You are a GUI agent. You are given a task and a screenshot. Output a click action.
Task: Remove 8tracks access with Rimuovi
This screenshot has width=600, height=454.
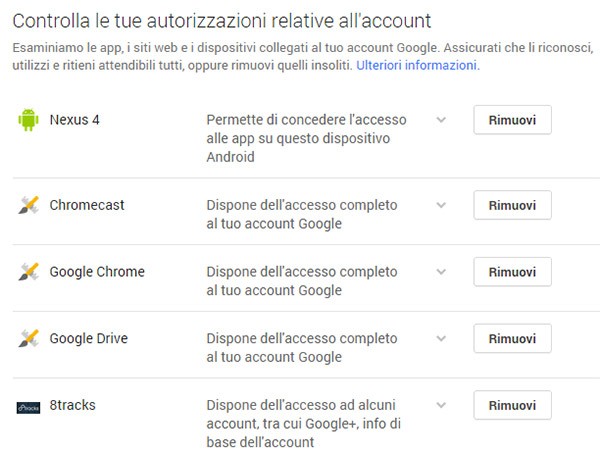click(512, 405)
